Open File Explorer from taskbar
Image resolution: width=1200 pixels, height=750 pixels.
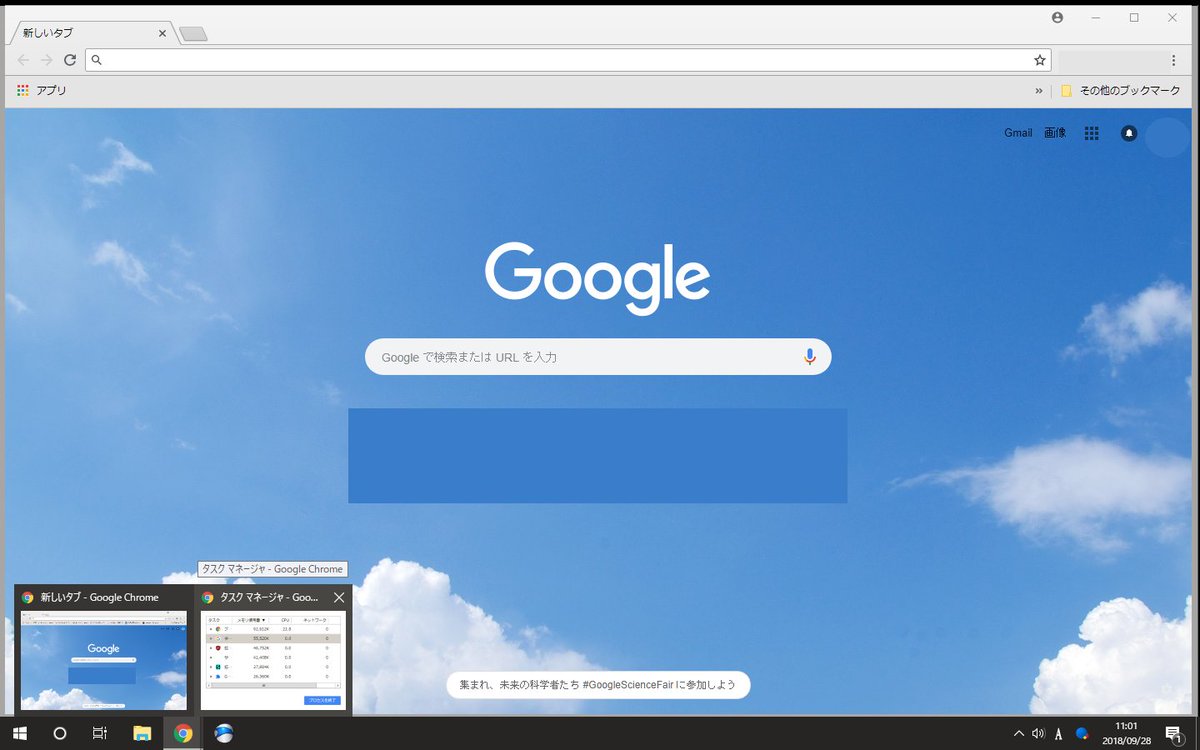pyautogui.click(x=142, y=733)
